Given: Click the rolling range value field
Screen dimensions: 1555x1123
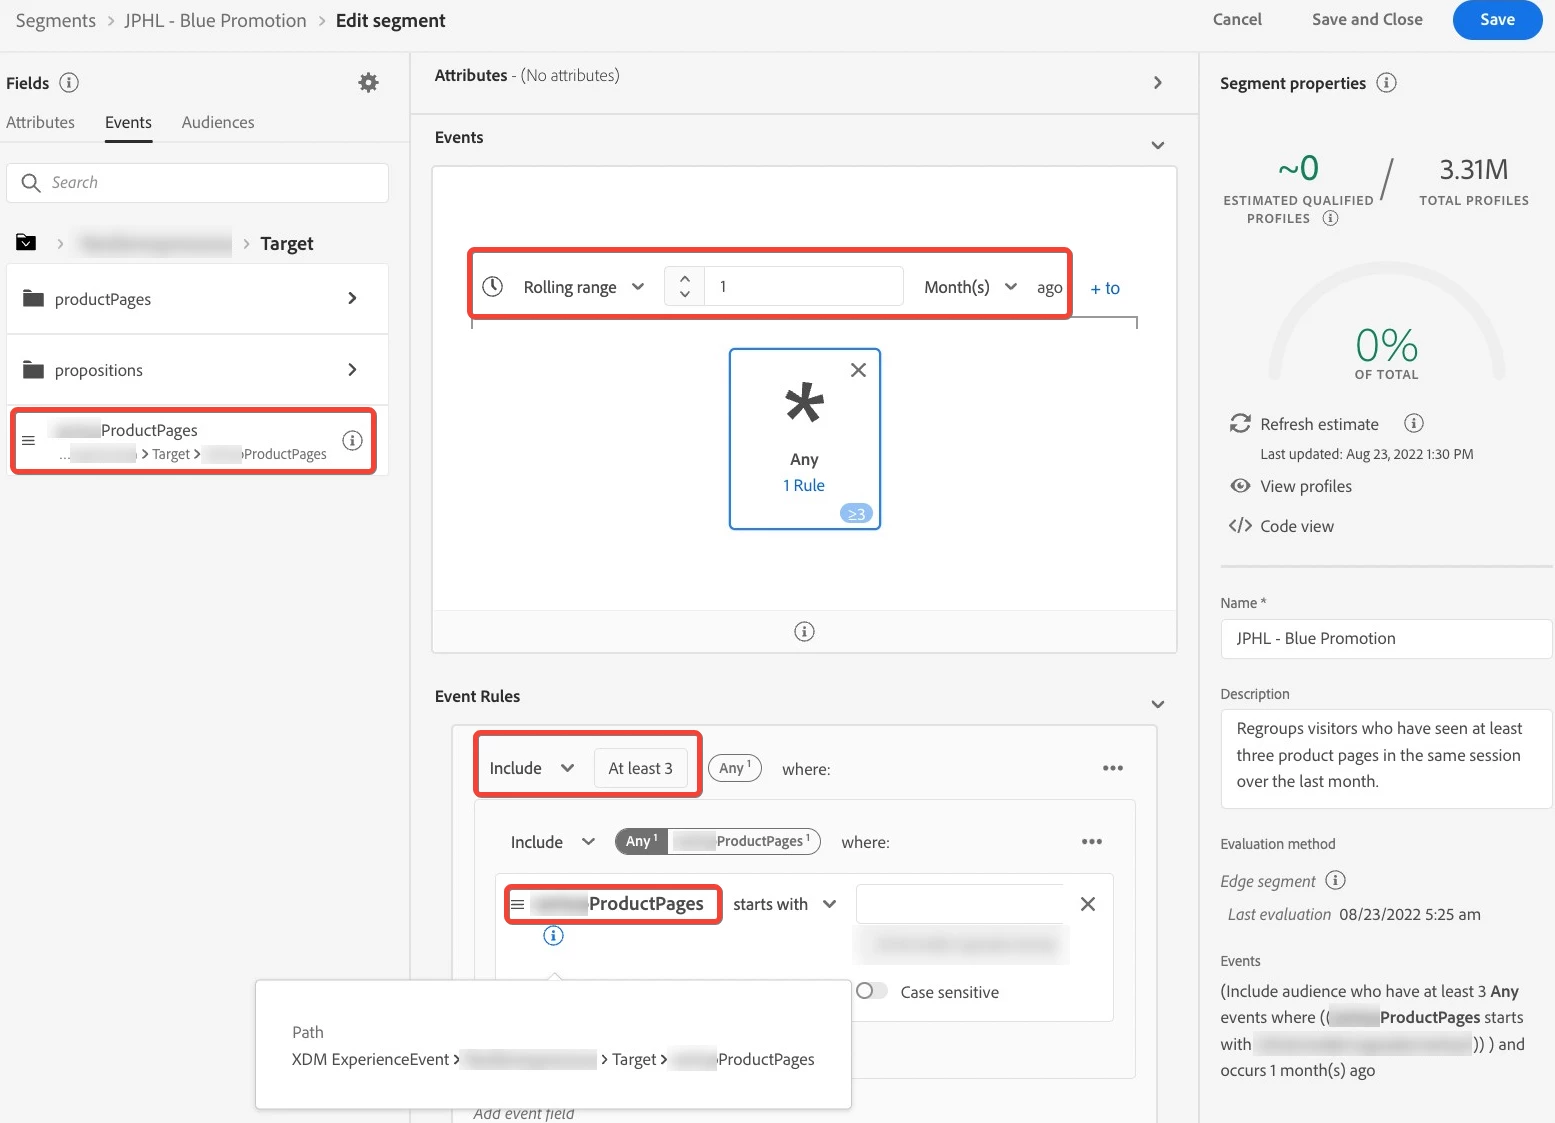Looking at the screenshot, I should [804, 286].
